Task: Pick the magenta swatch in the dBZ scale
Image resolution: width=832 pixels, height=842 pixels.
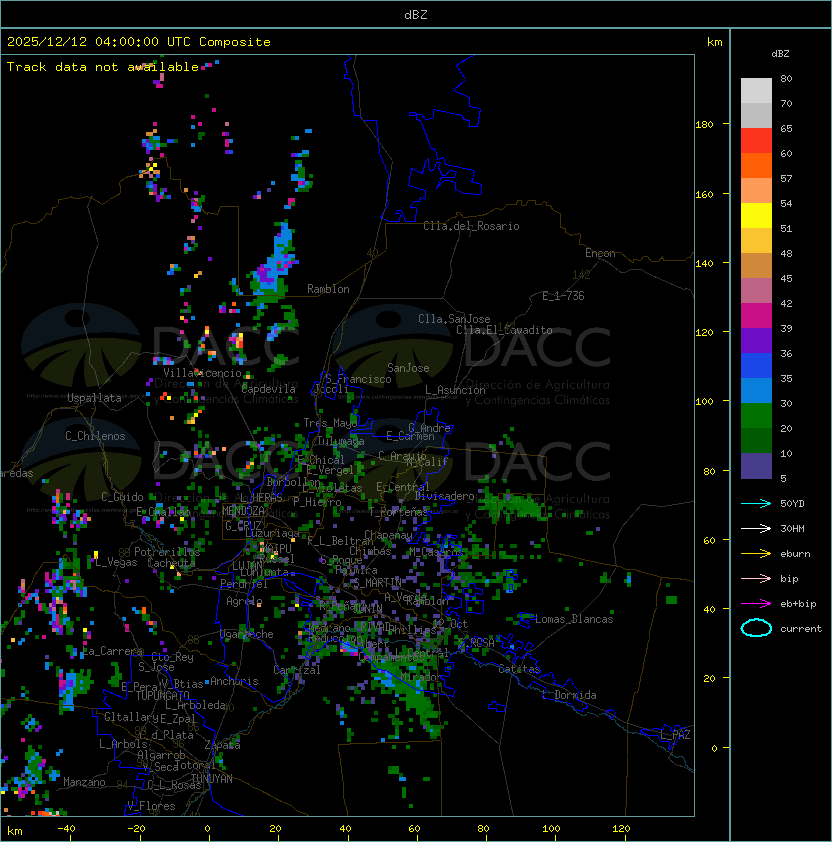Action: click(x=756, y=315)
